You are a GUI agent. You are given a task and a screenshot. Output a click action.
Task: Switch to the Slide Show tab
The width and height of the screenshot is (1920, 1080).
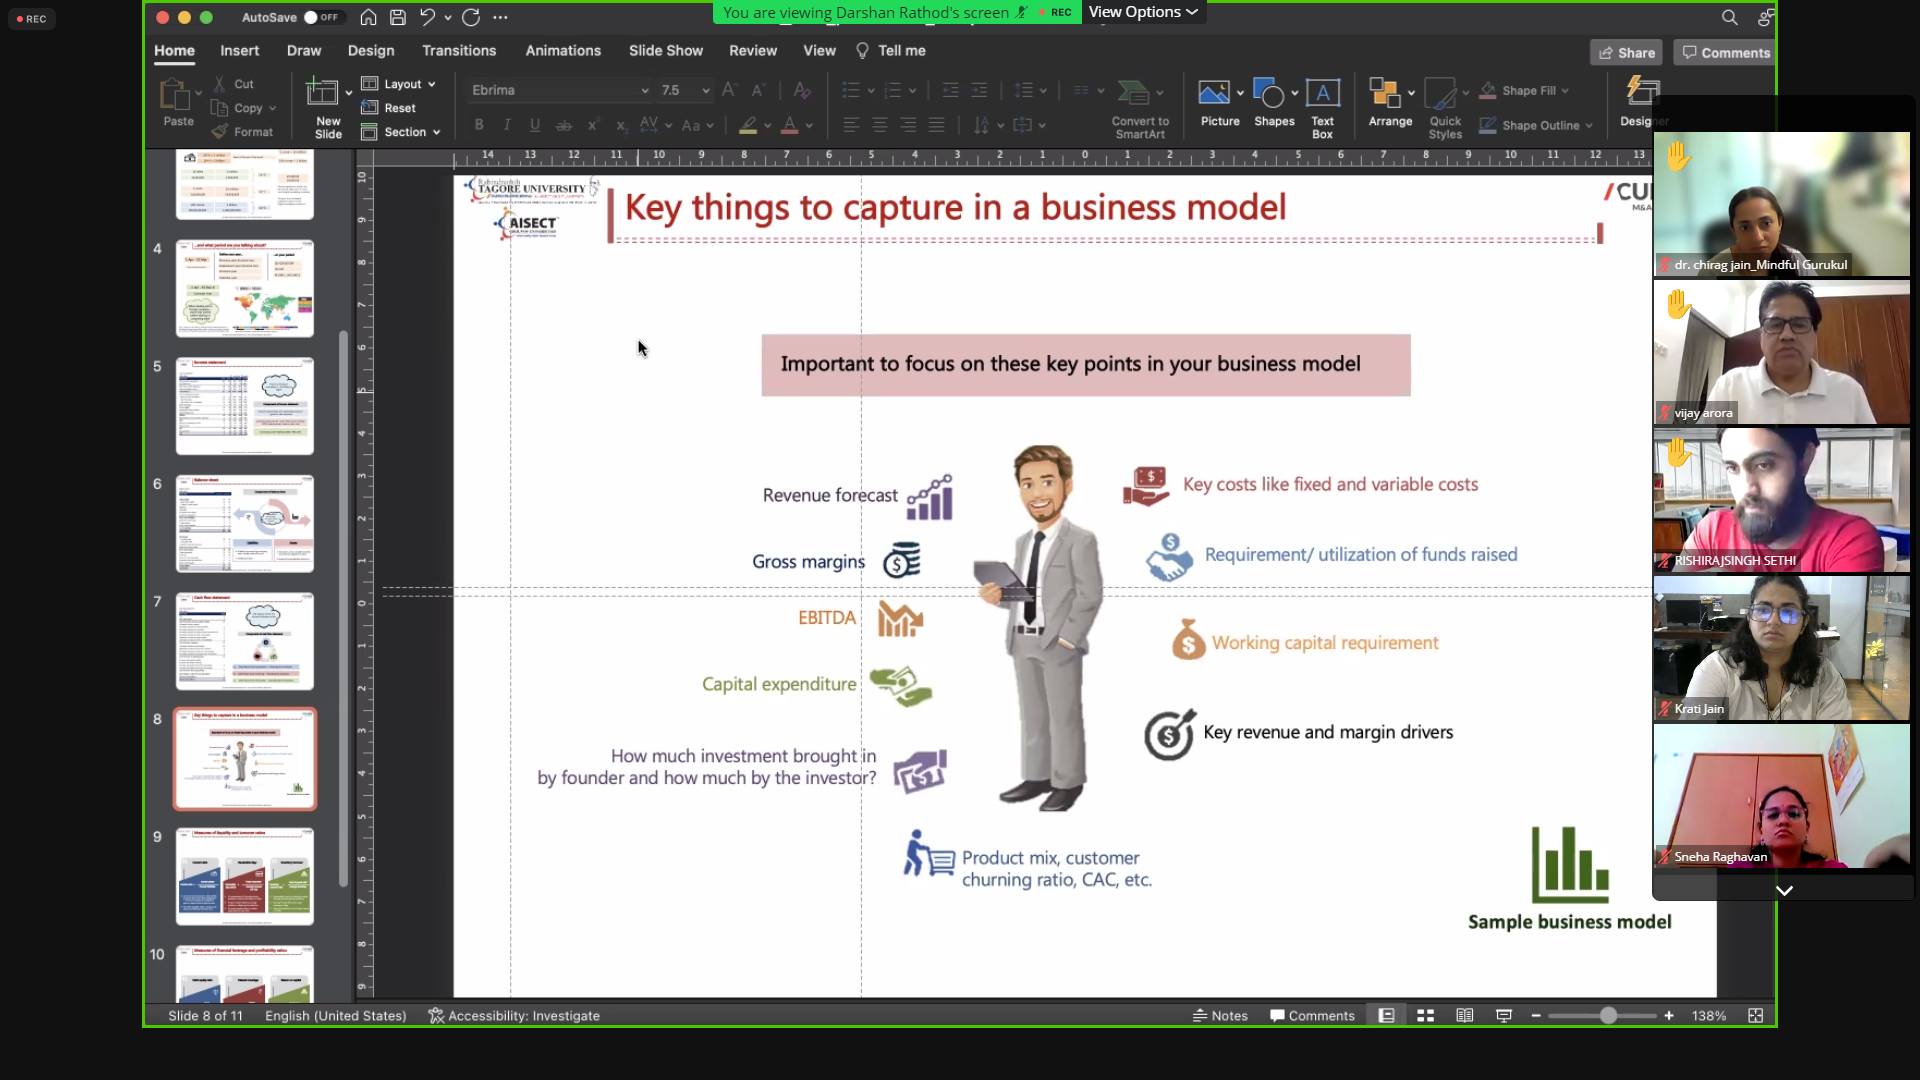tap(665, 50)
